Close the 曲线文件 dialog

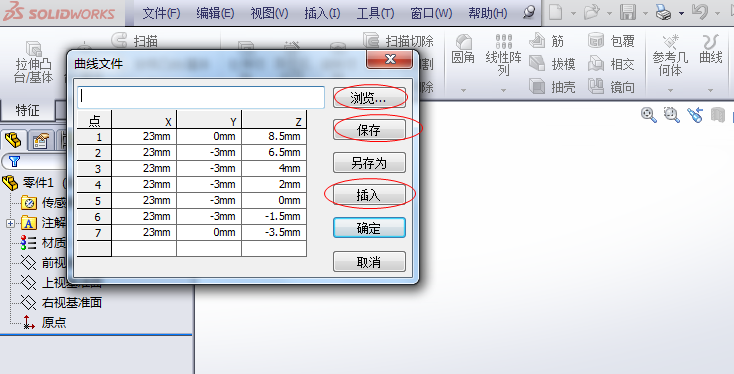(x=389, y=59)
